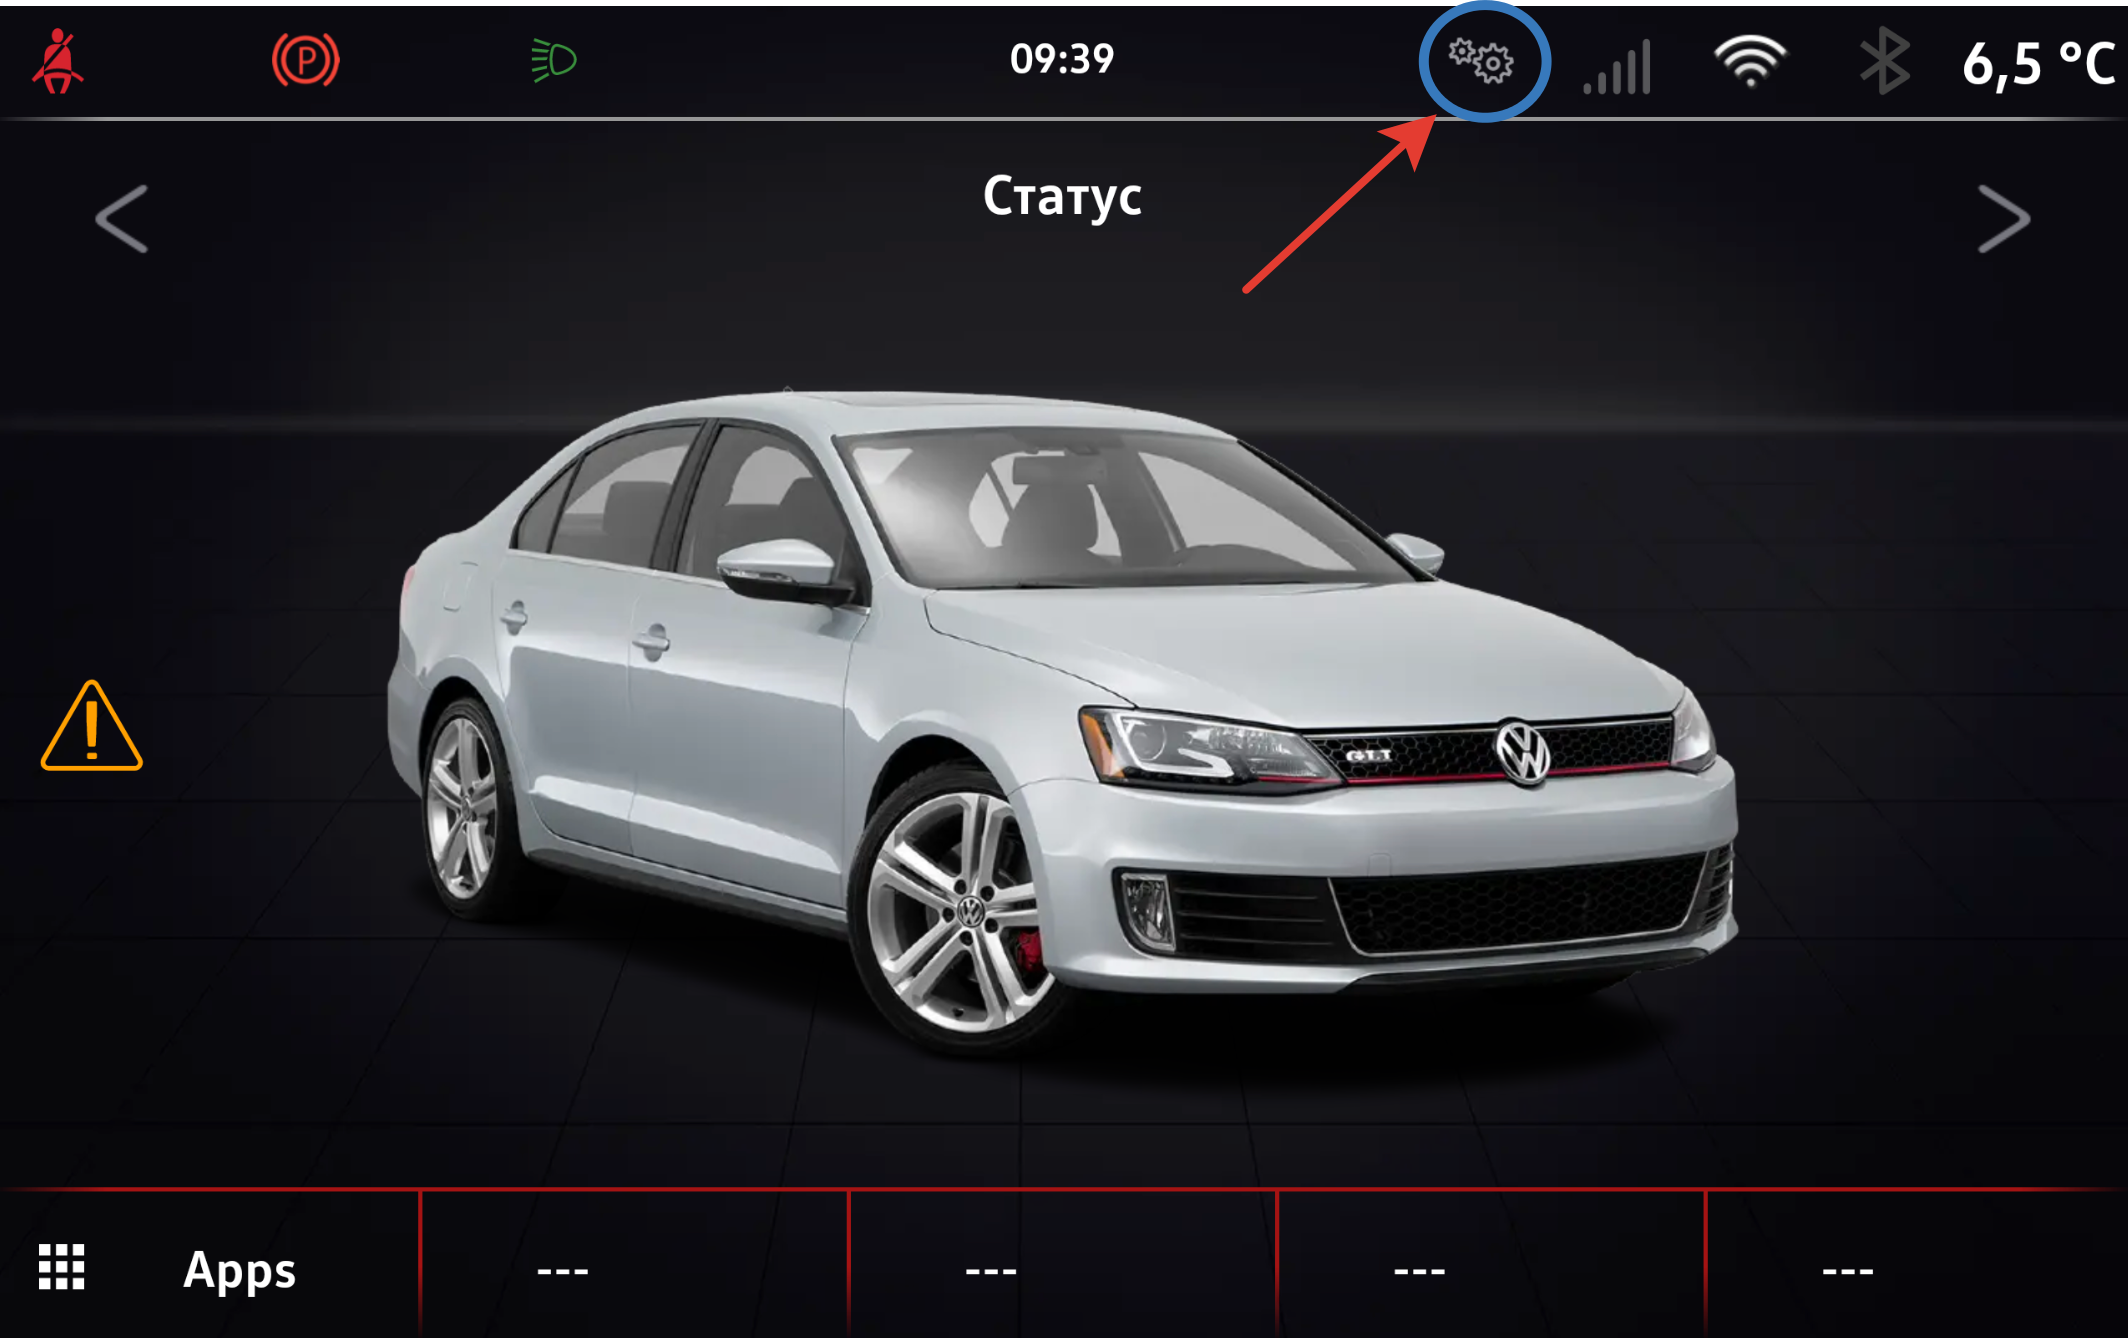Image resolution: width=2128 pixels, height=1338 pixels.
Task: Select the second empty shortcut slot
Action: 990,1270
